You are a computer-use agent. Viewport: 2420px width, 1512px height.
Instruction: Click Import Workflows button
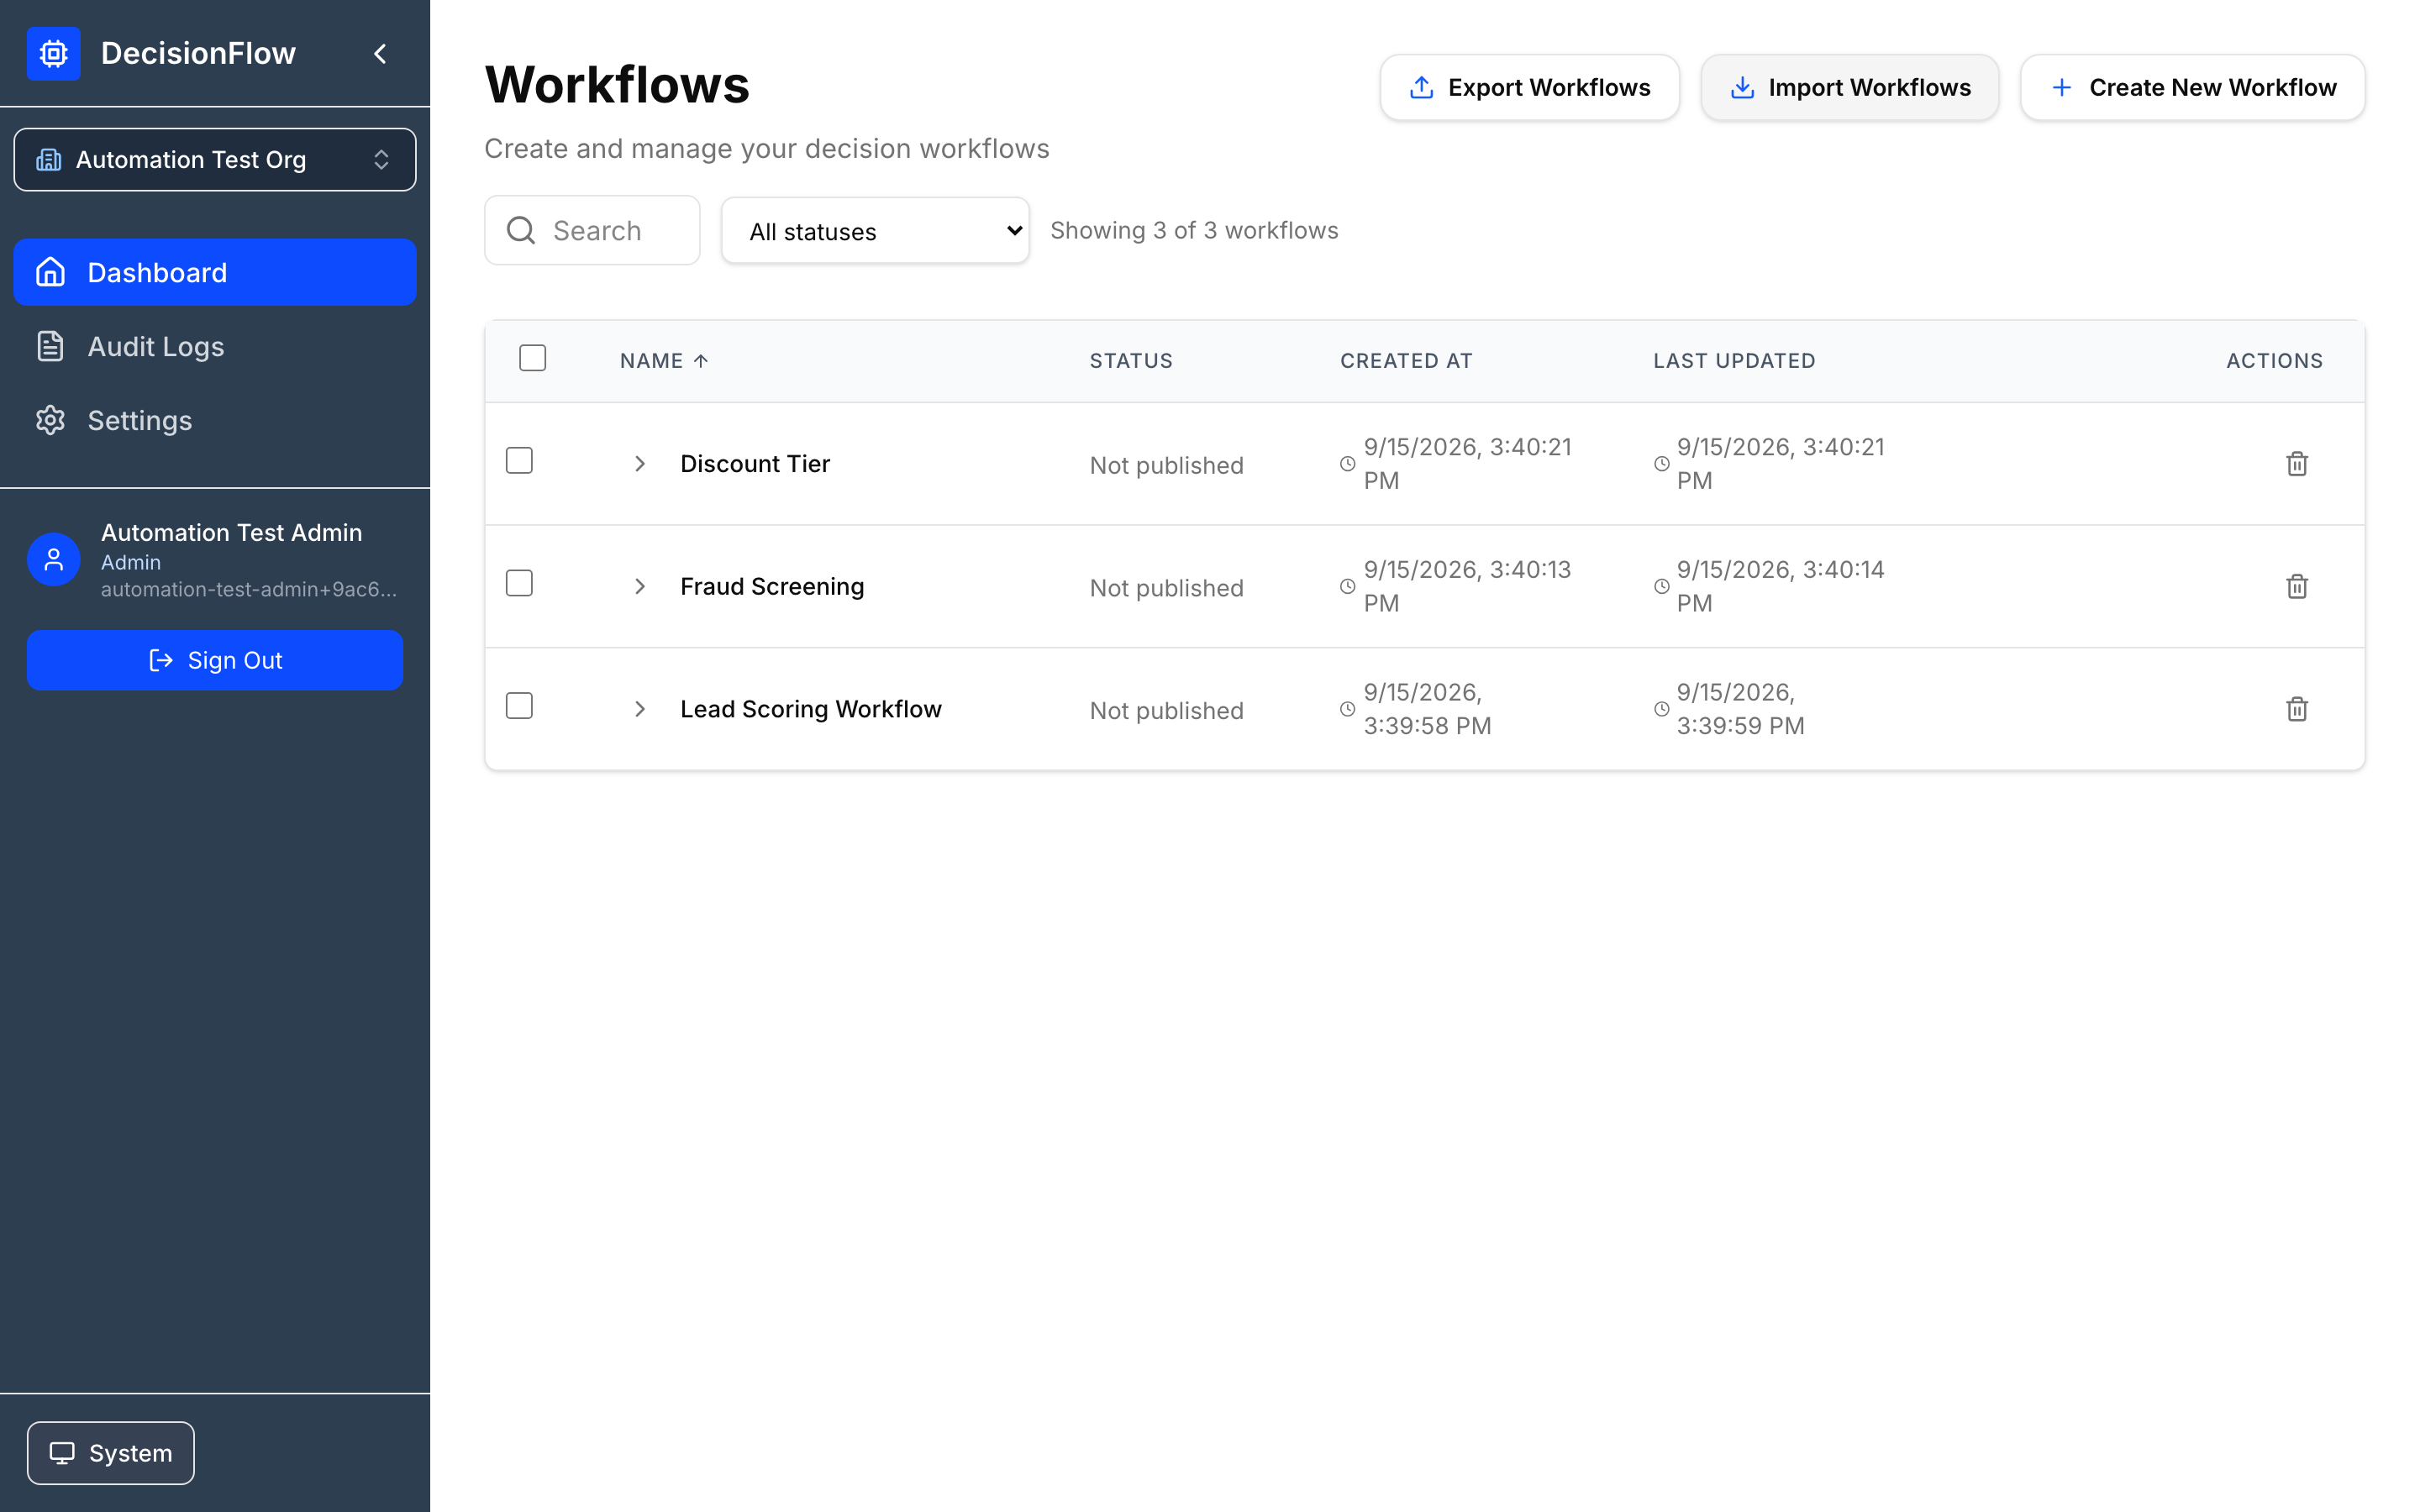1850,88
